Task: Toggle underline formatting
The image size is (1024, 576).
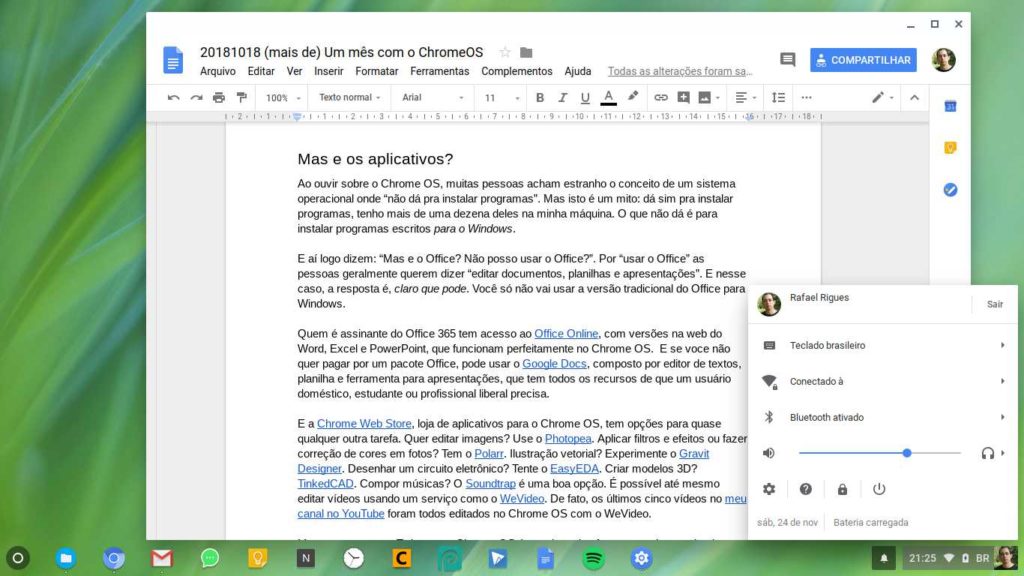Action: coord(585,98)
